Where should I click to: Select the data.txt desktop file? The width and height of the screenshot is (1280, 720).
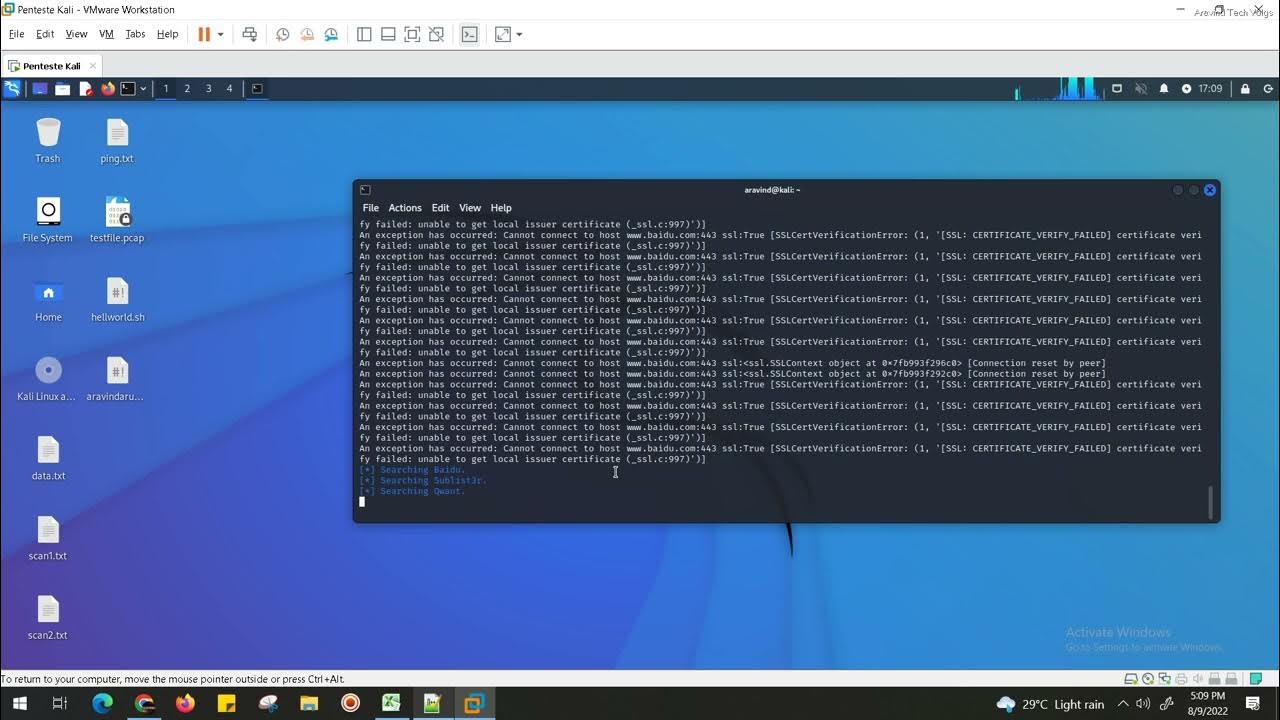coord(48,458)
